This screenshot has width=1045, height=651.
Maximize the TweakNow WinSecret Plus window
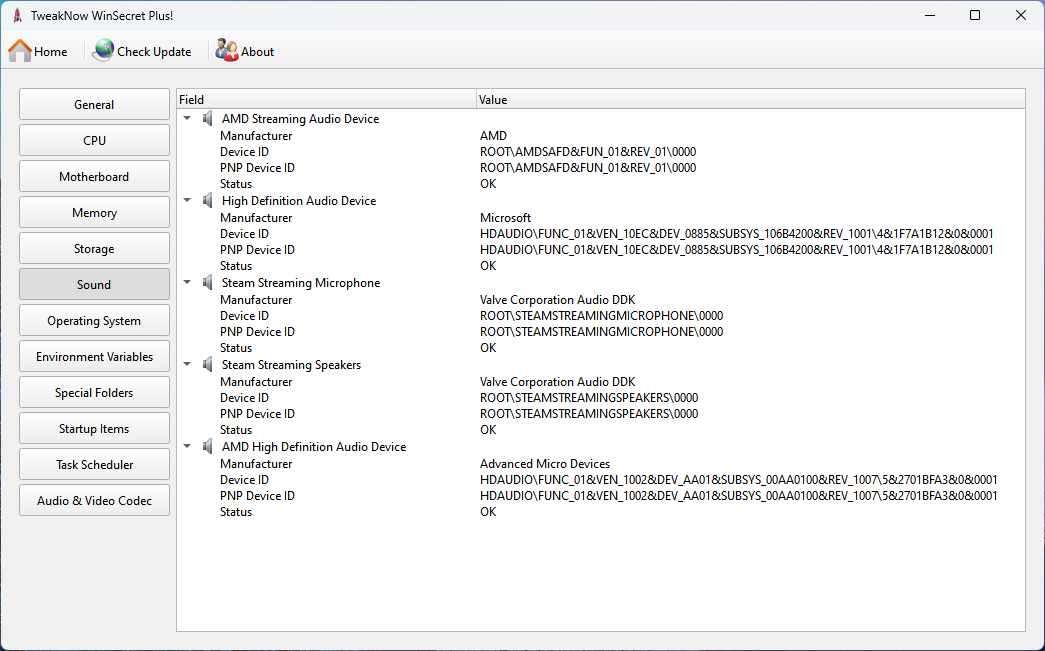click(974, 15)
